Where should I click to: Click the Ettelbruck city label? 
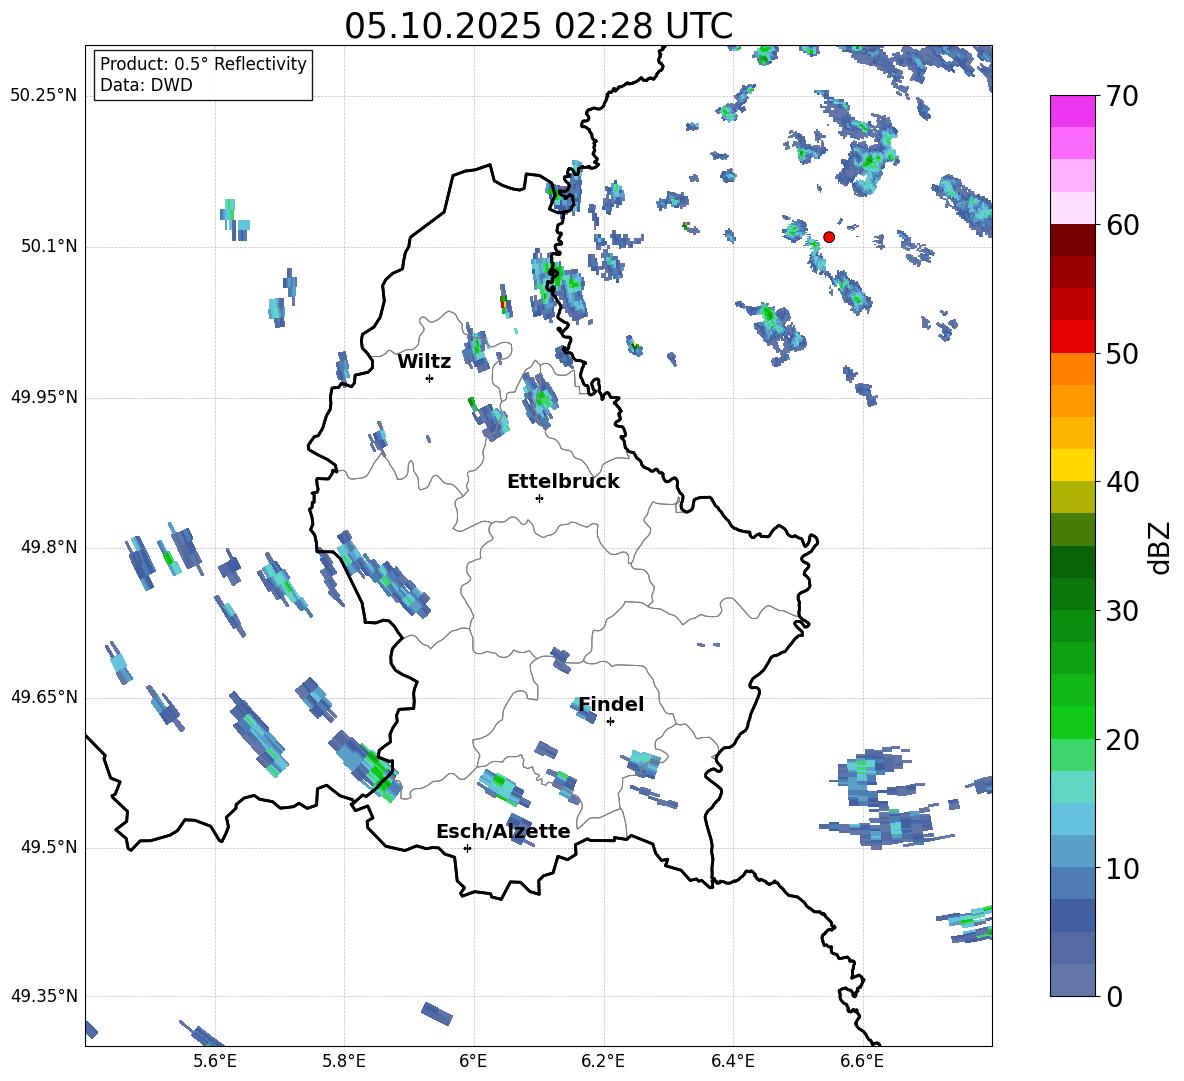563,482
